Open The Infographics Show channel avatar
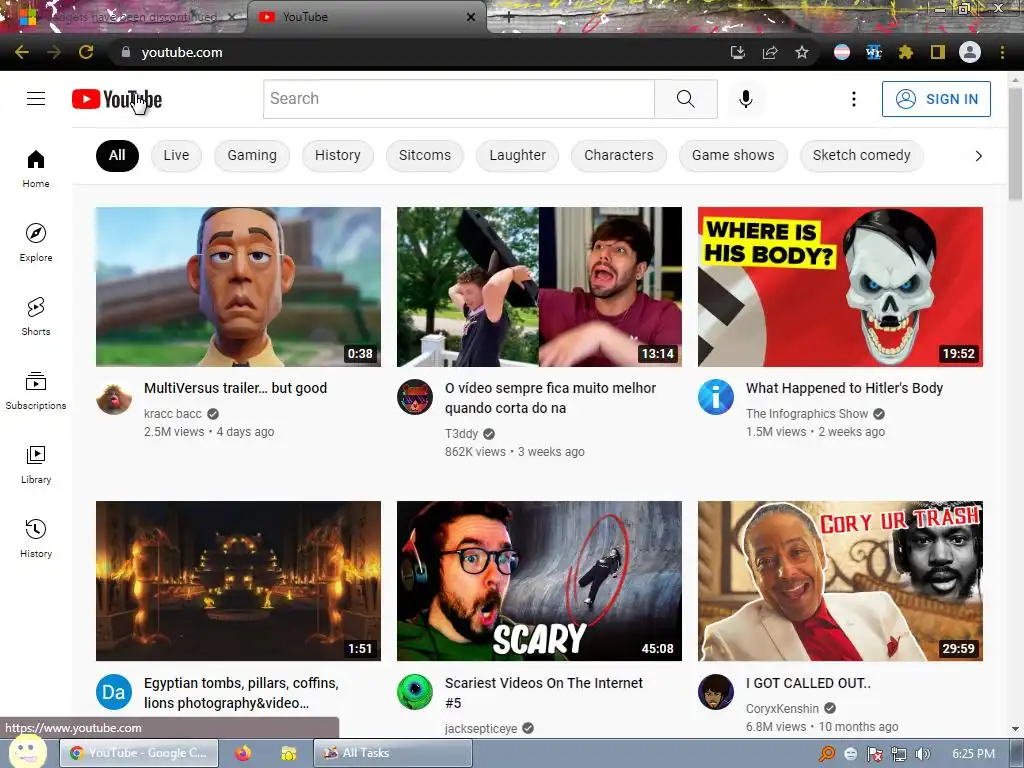Viewport: 1024px width, 768px height. 716,397
